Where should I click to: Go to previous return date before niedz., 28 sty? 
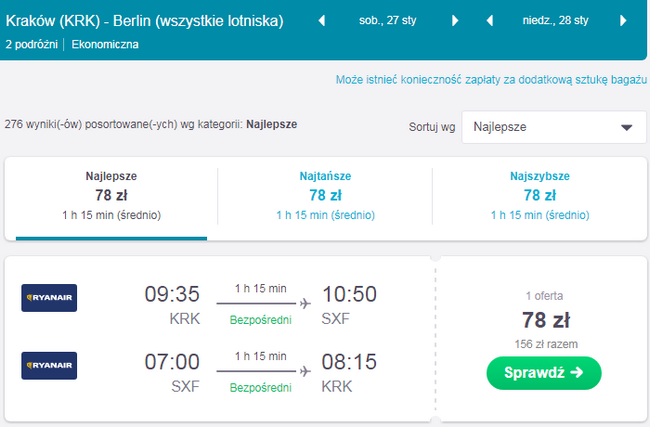point(490,20)
